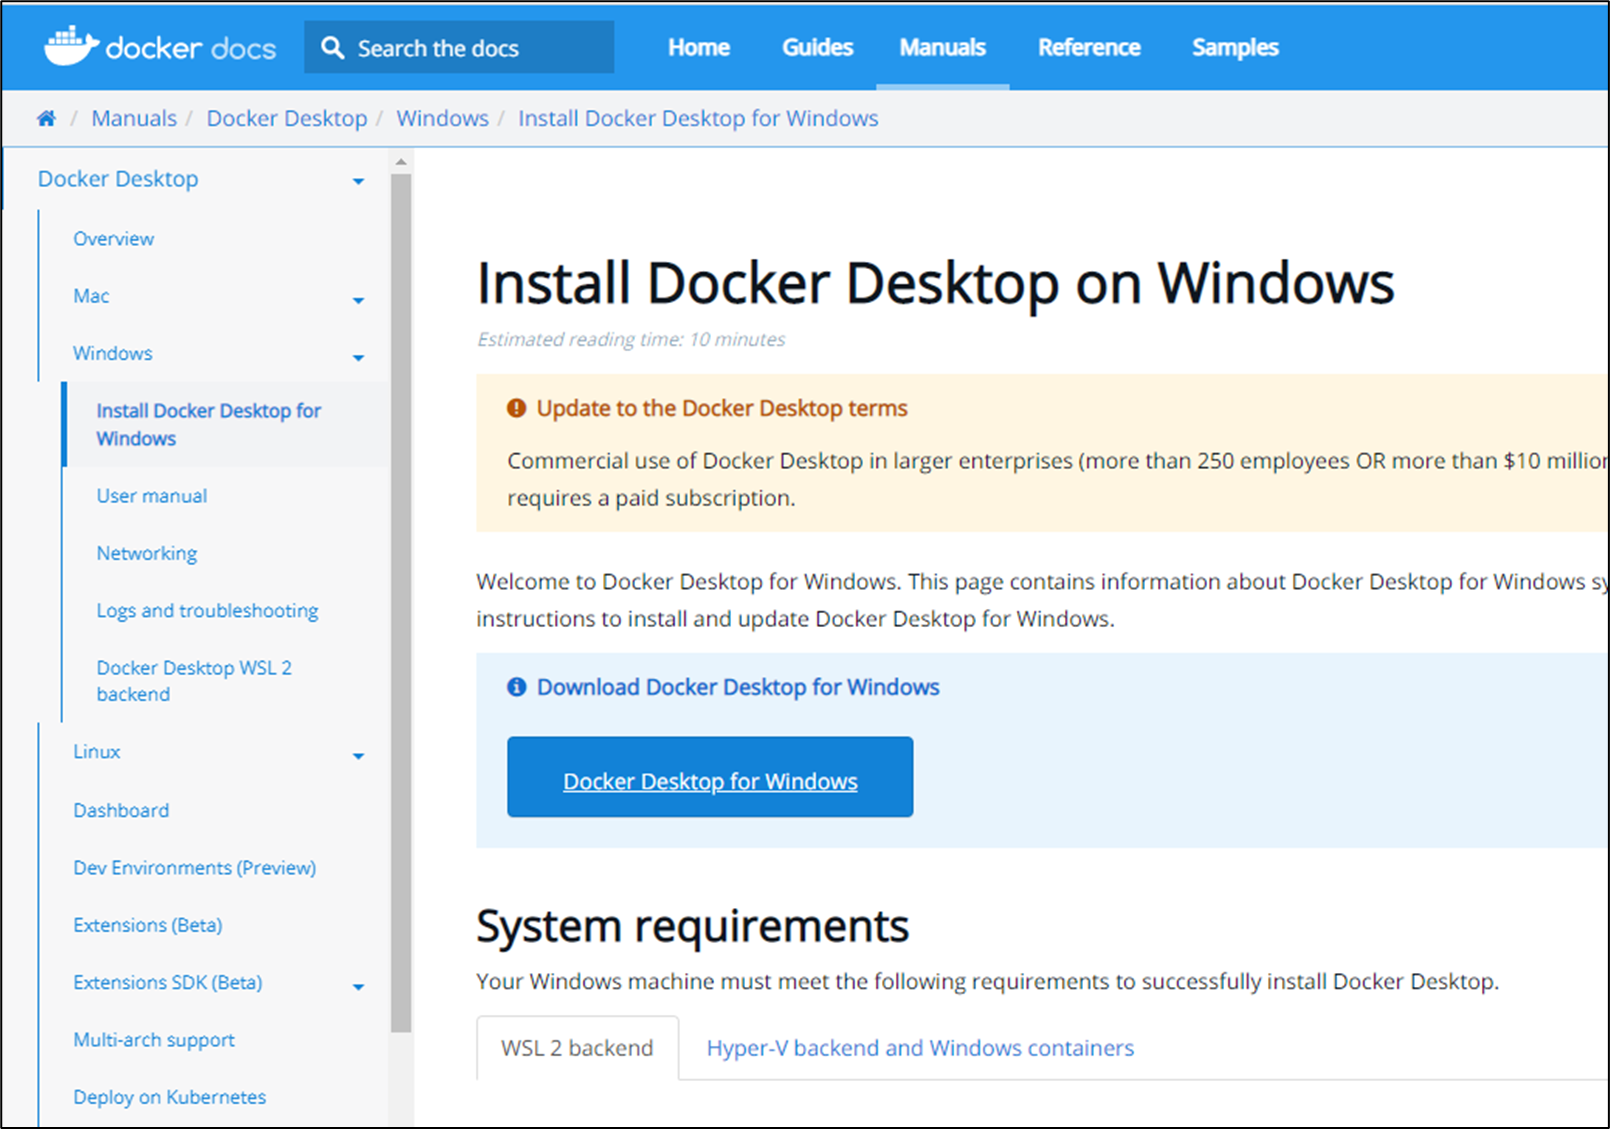Click Install Docker Desktop for Windows breadcrumb
The width and height of the screenshot is (1610, 1129).
(x=698, y=118)
